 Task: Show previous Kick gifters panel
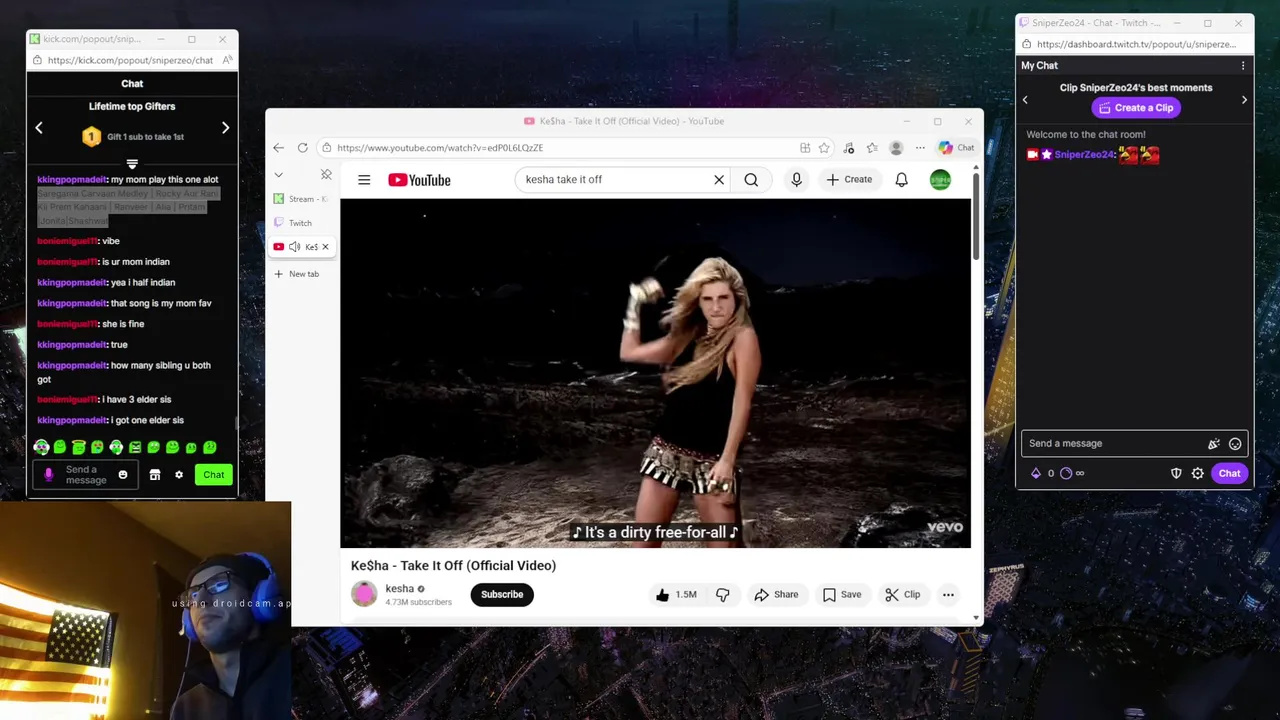pyautogui.click(x=39, y=128)
